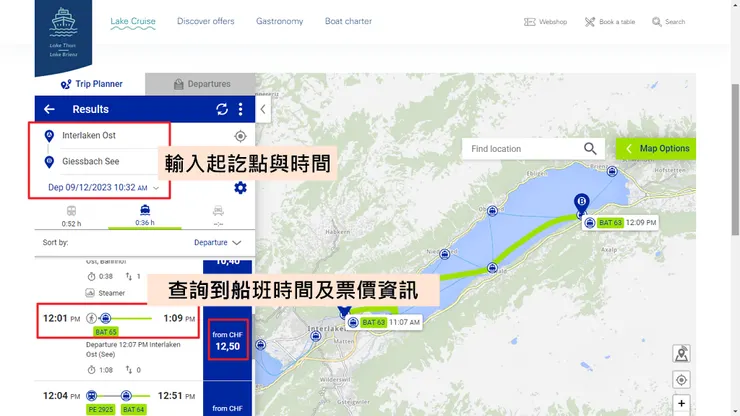Click in the Find location field
This screenshot has height=416, width=740.
pyautogui.click(x=521, y=149)
